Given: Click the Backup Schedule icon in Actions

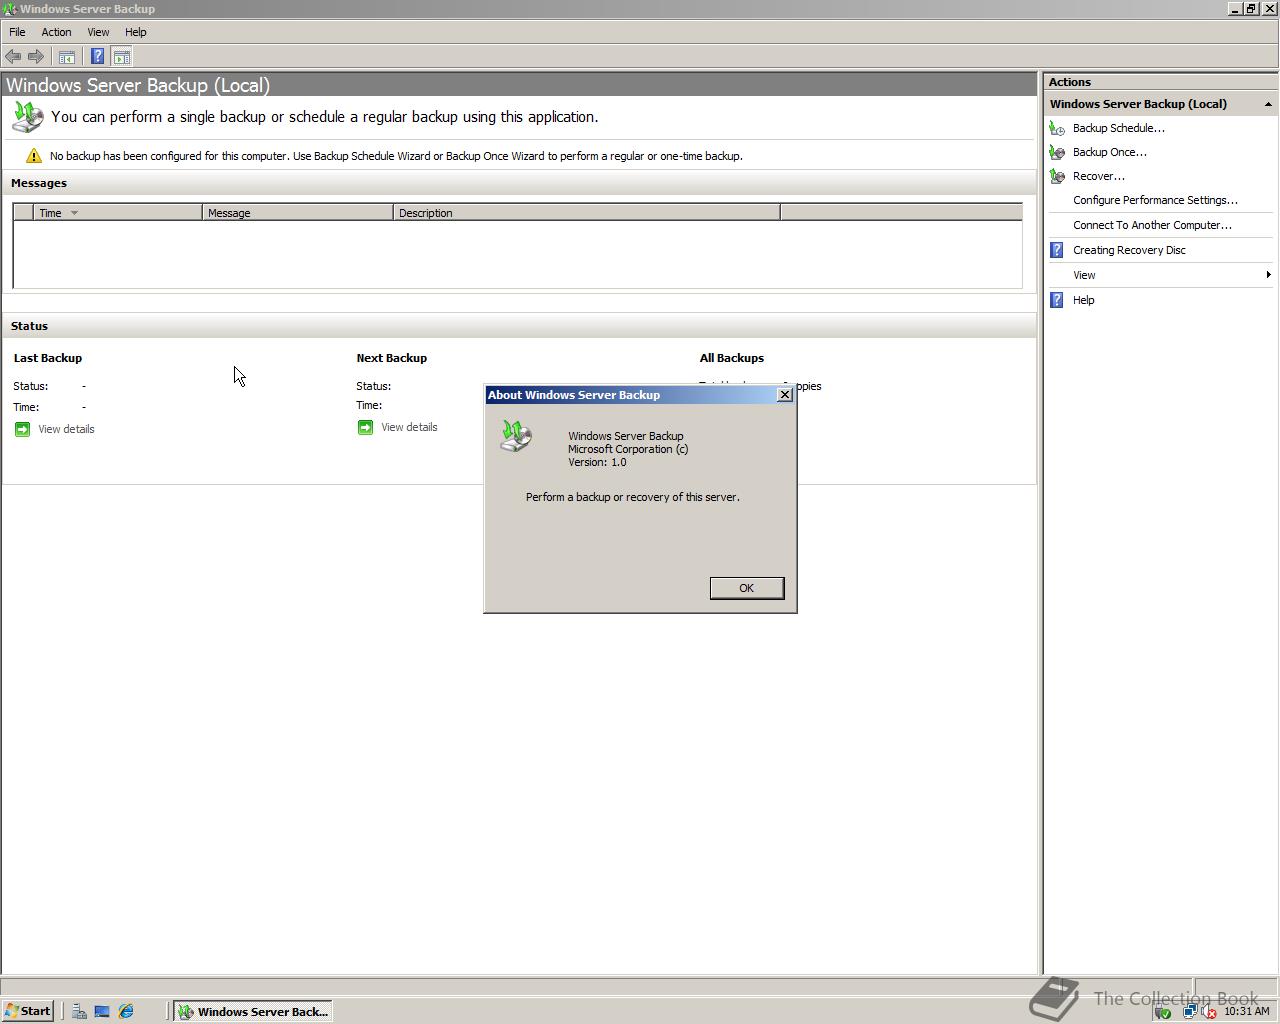Looking at the screenshot, I should 1057,128.
